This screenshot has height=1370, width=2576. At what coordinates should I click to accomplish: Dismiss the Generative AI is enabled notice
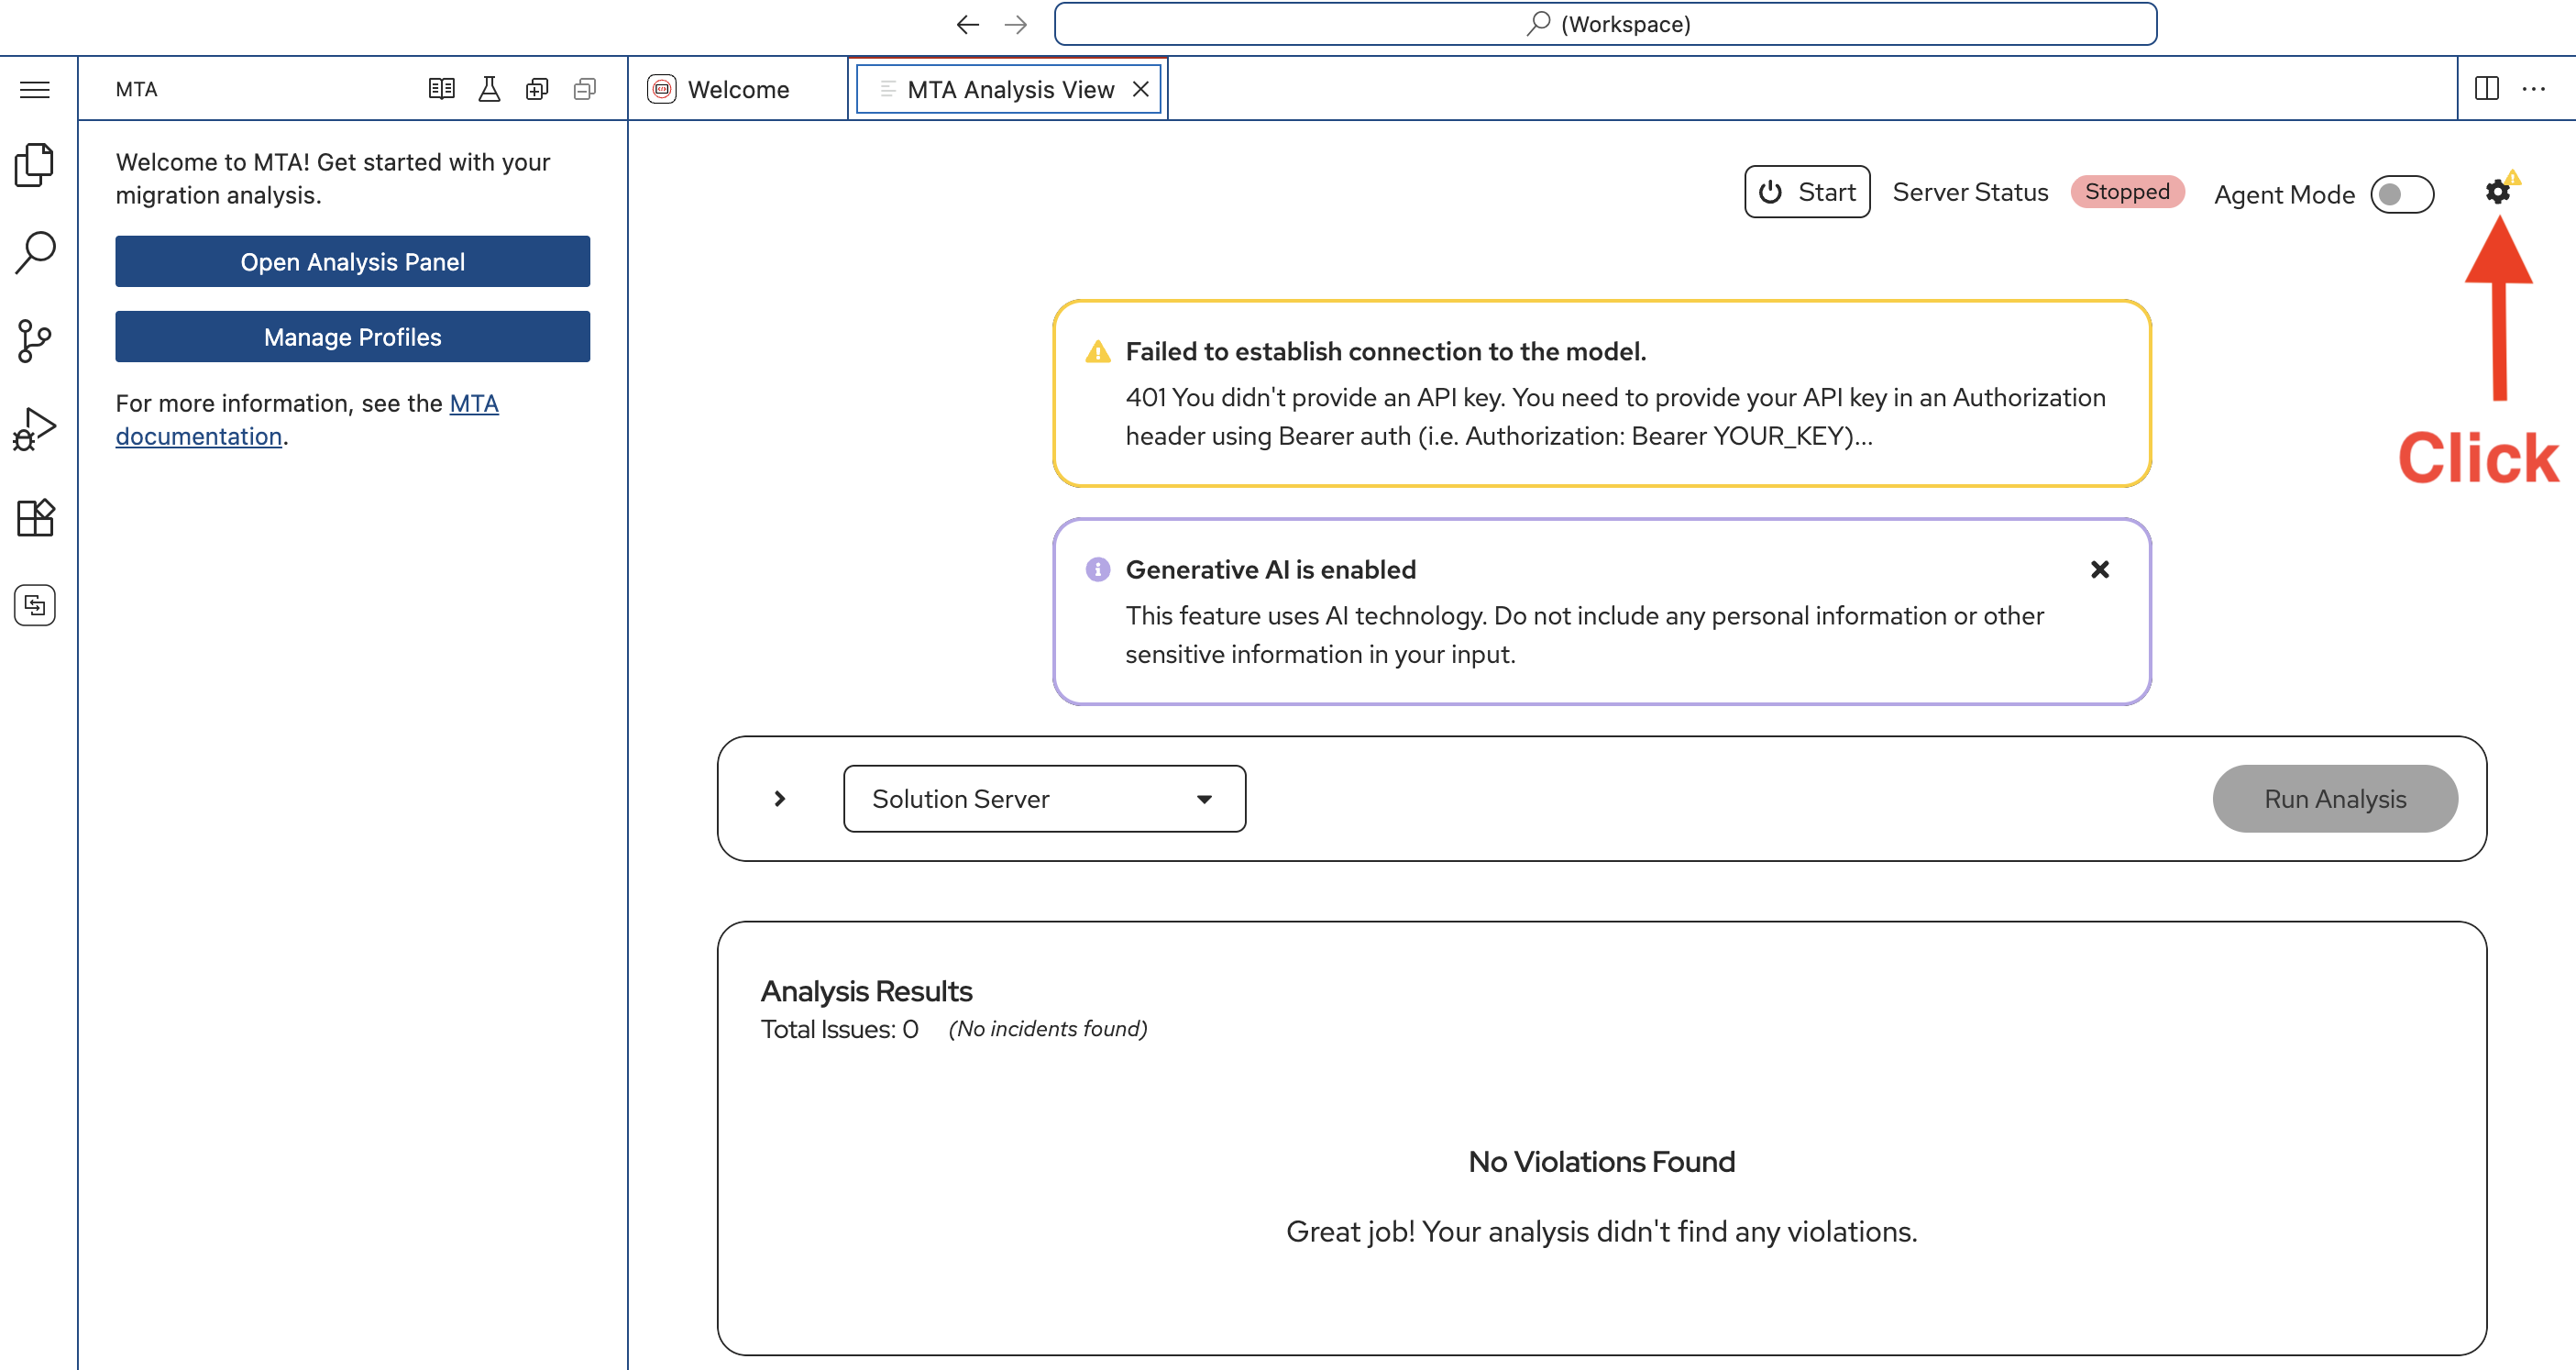coord(2099,569)
